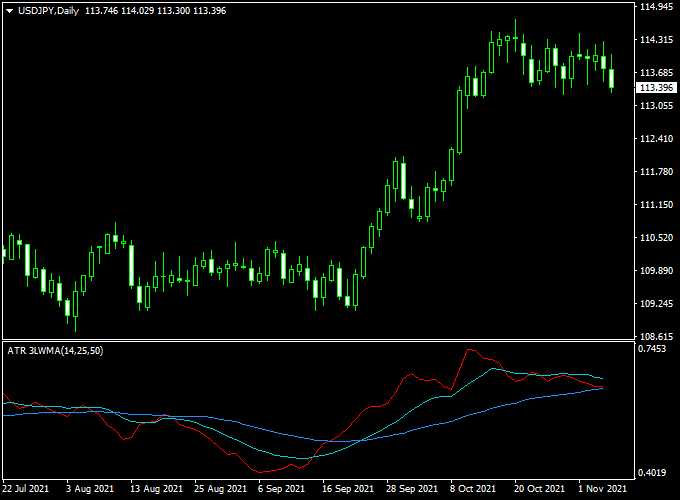Image resolution: width=680 pixels, height=500 pixels.
Task: Open the chart menu triangle beside USDJPY,Daily
Action: (10, 11)
